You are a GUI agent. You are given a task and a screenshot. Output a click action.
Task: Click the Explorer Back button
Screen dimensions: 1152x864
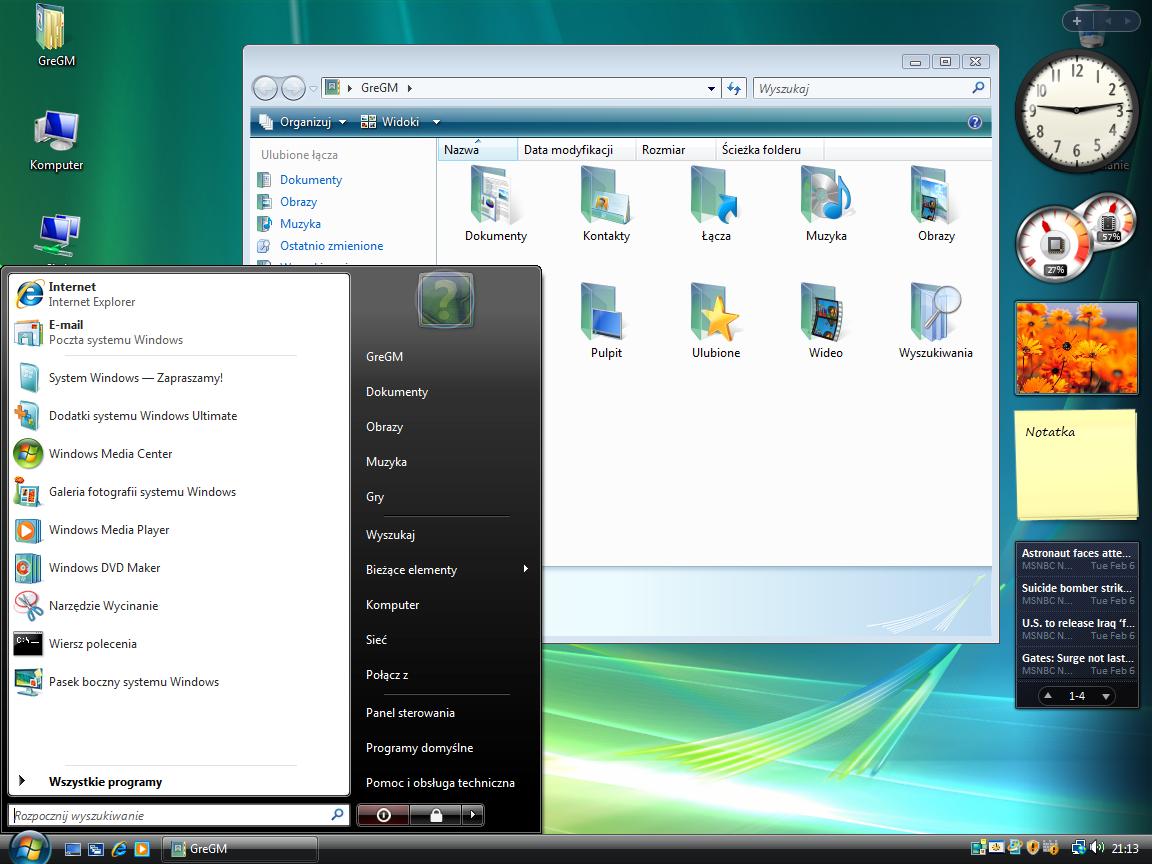tap(265, 88)
